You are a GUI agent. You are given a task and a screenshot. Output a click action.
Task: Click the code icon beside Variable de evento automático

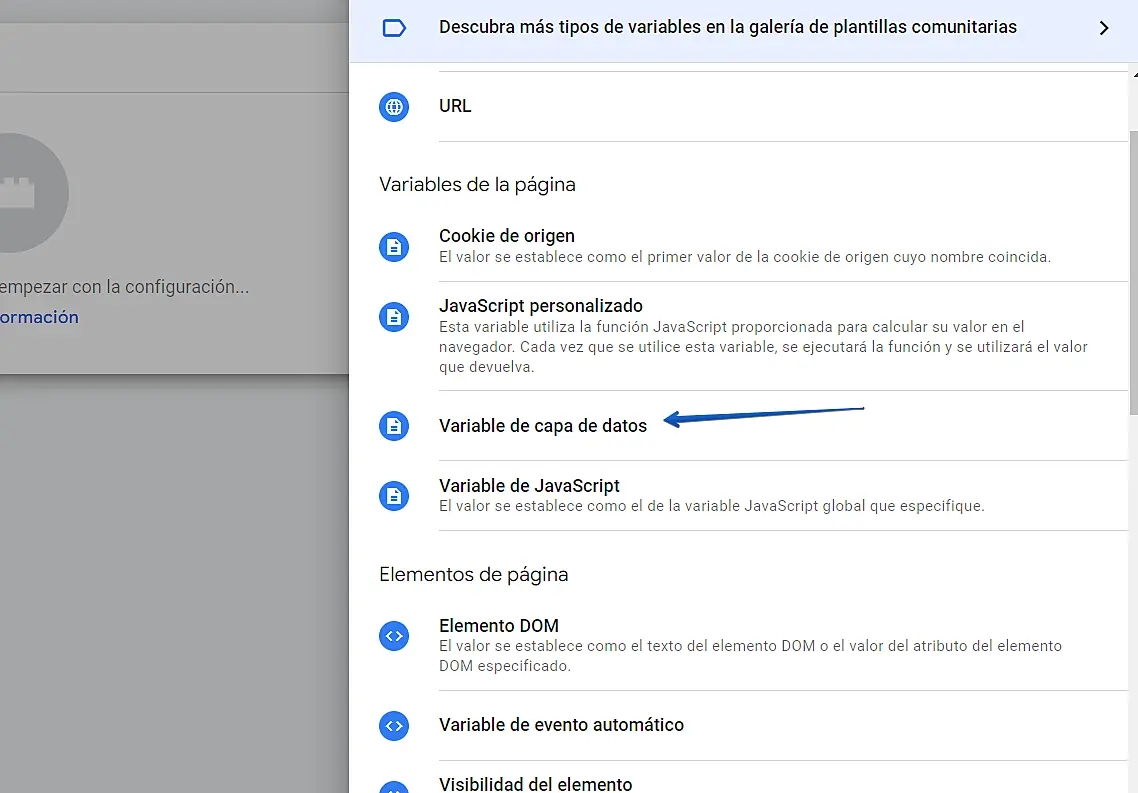click(x=394, y=726)
